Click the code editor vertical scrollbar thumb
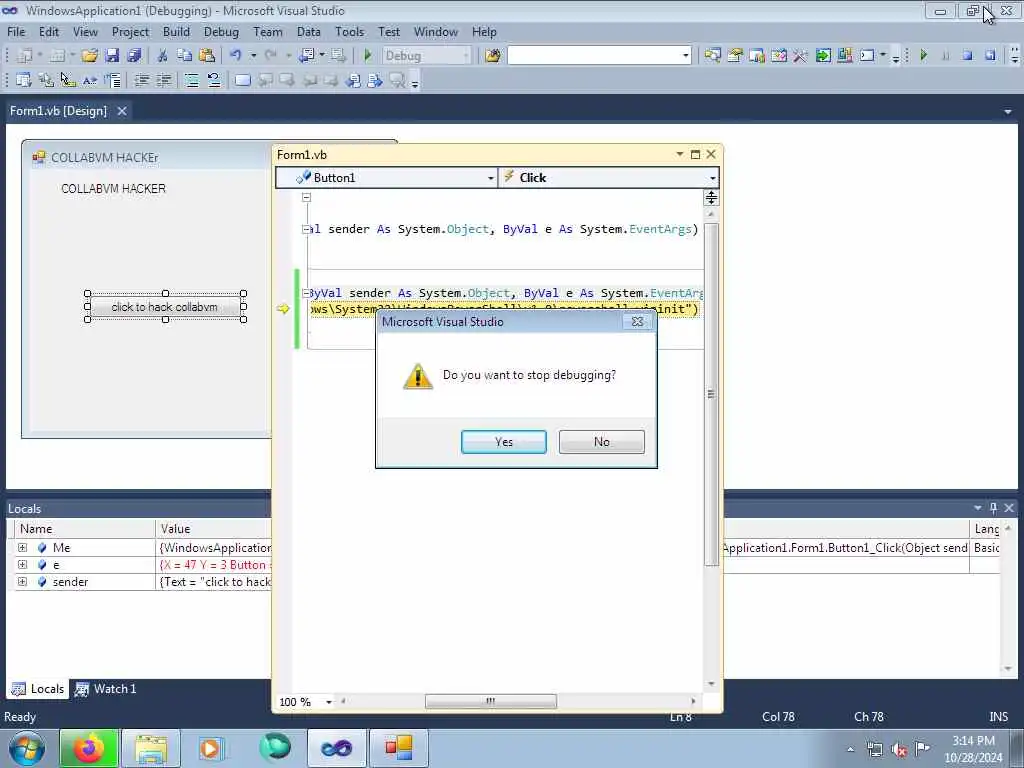 (x=711, y=394)
